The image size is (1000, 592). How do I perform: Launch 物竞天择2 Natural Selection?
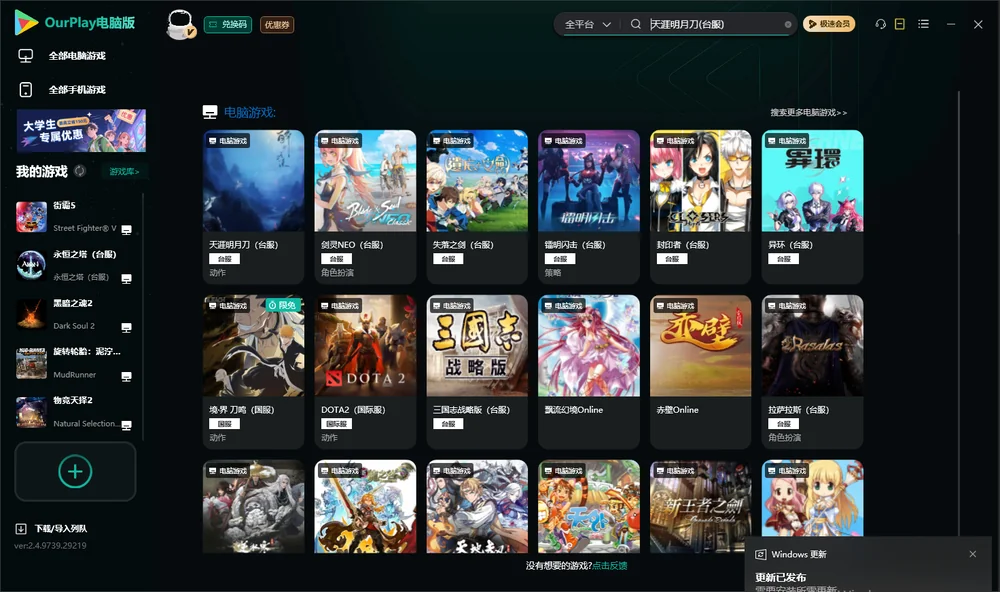(74, 412)
